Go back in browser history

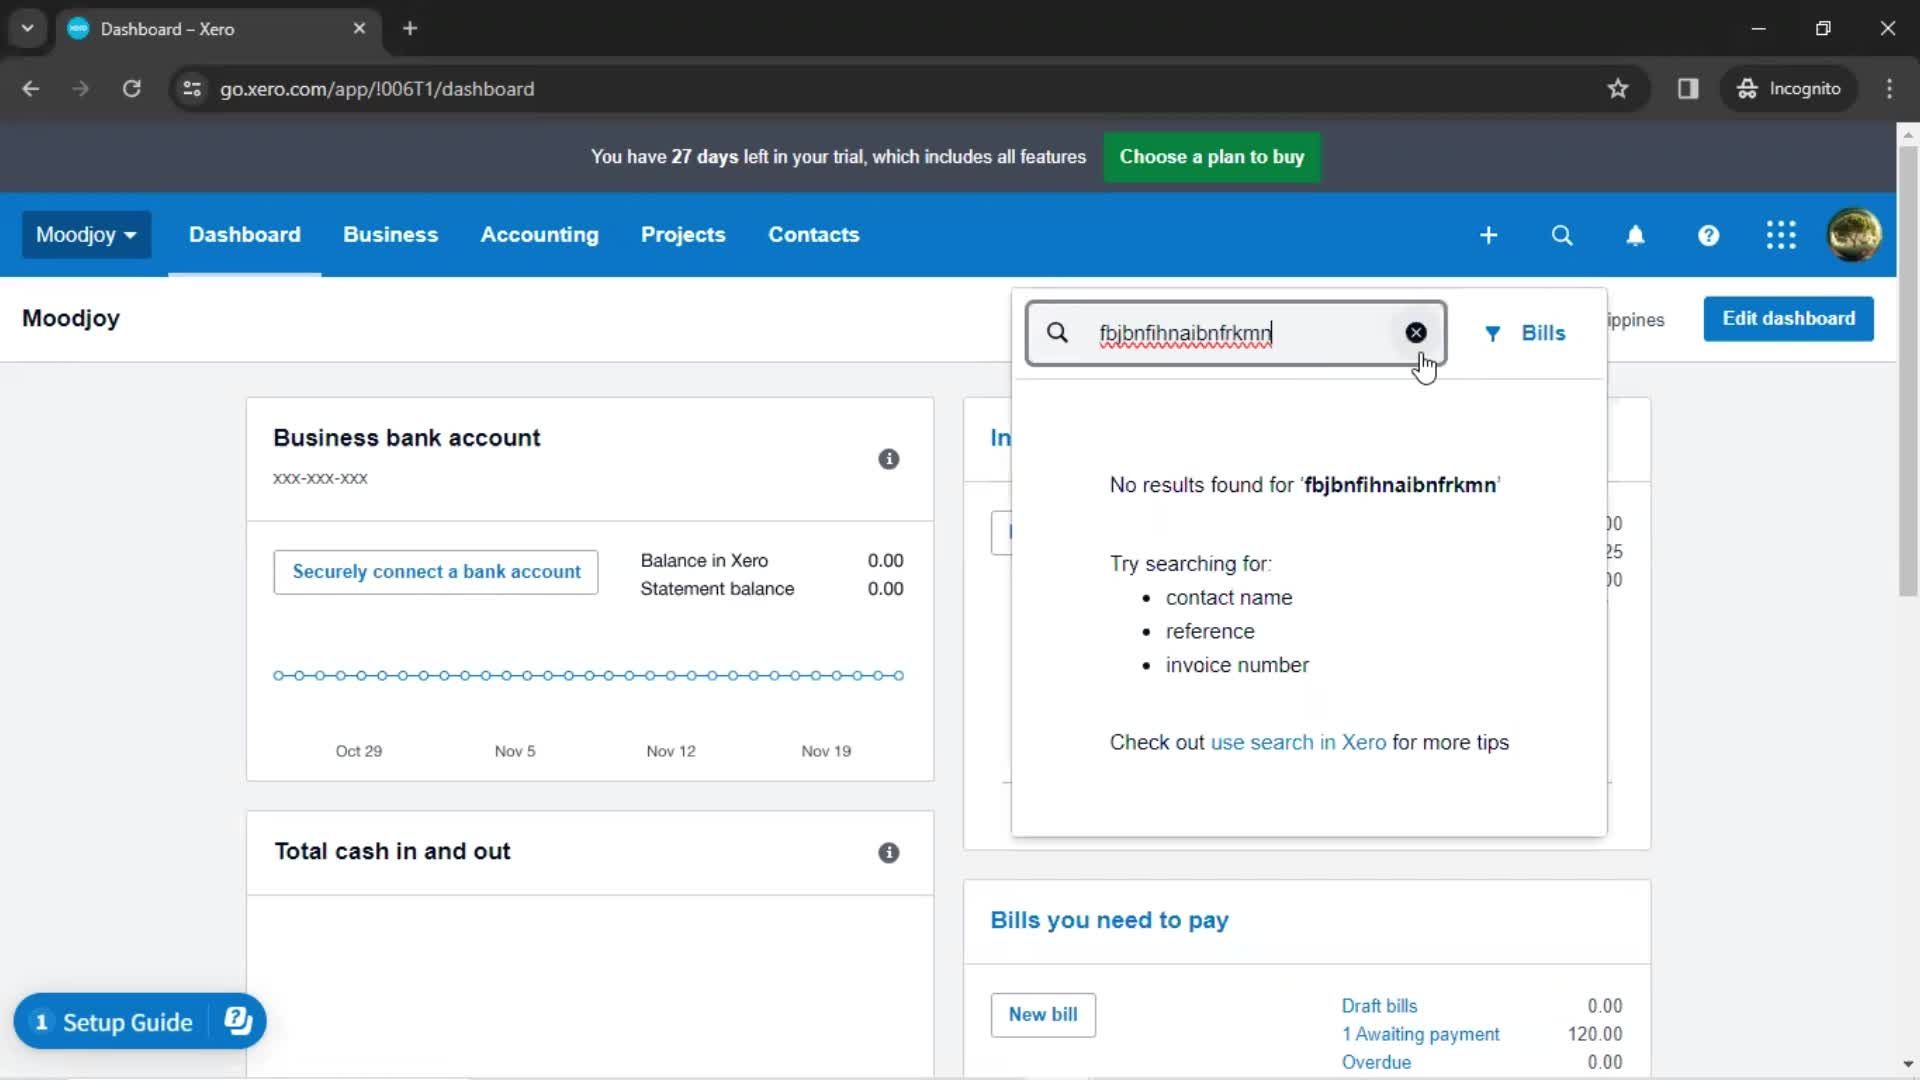pos(31,89)
